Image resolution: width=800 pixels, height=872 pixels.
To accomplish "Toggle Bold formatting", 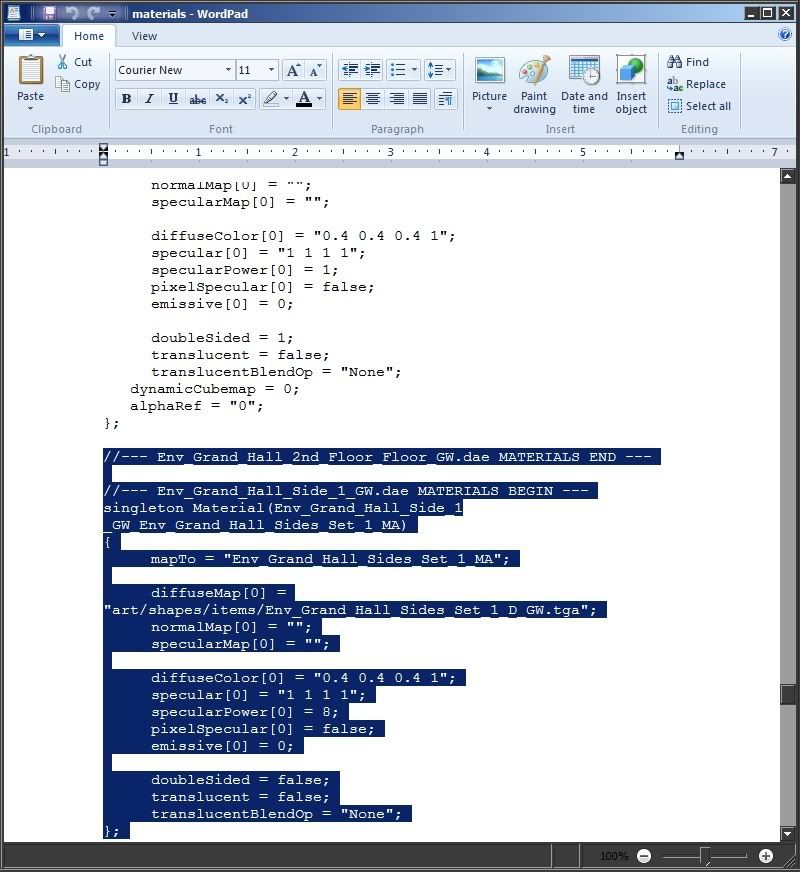I will click(126, 98).
